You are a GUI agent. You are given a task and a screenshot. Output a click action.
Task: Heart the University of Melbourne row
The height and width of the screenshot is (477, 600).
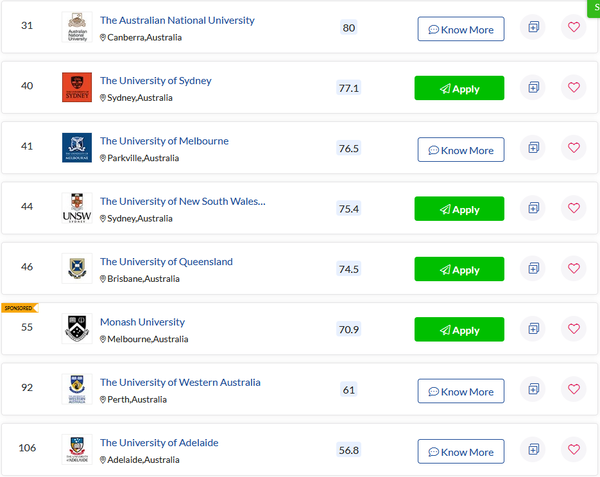[574, 148]
